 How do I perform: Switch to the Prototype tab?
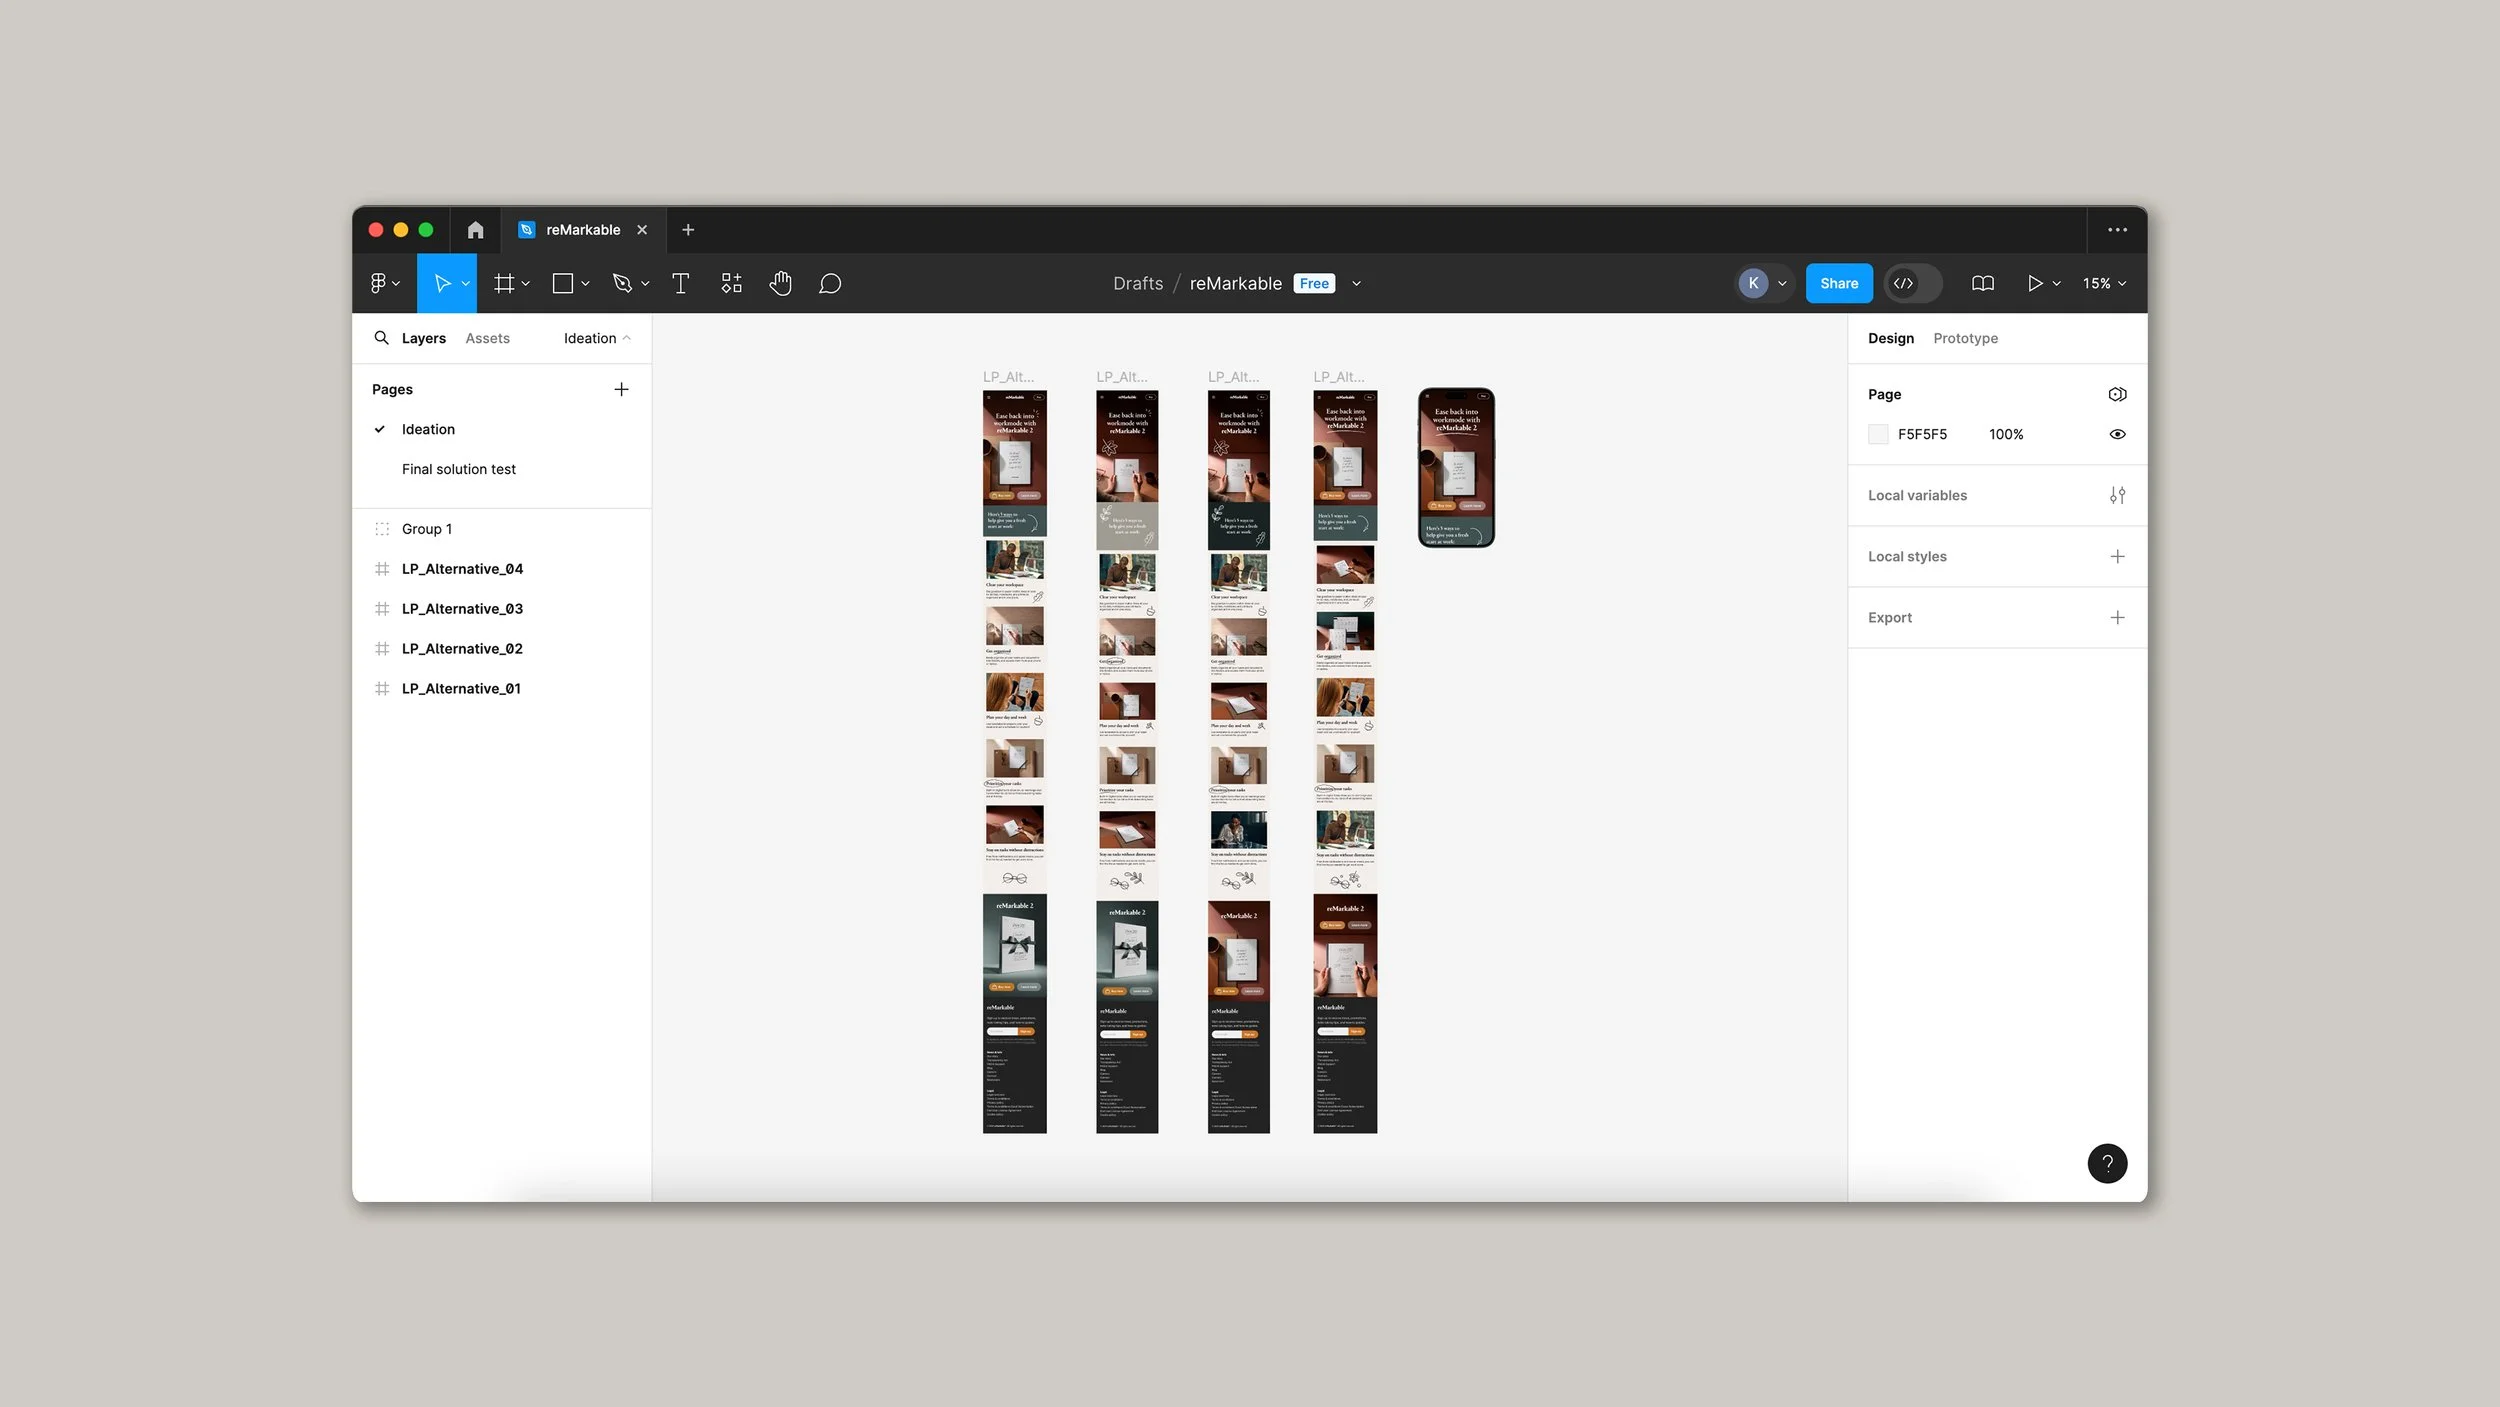pos(1965,338)
